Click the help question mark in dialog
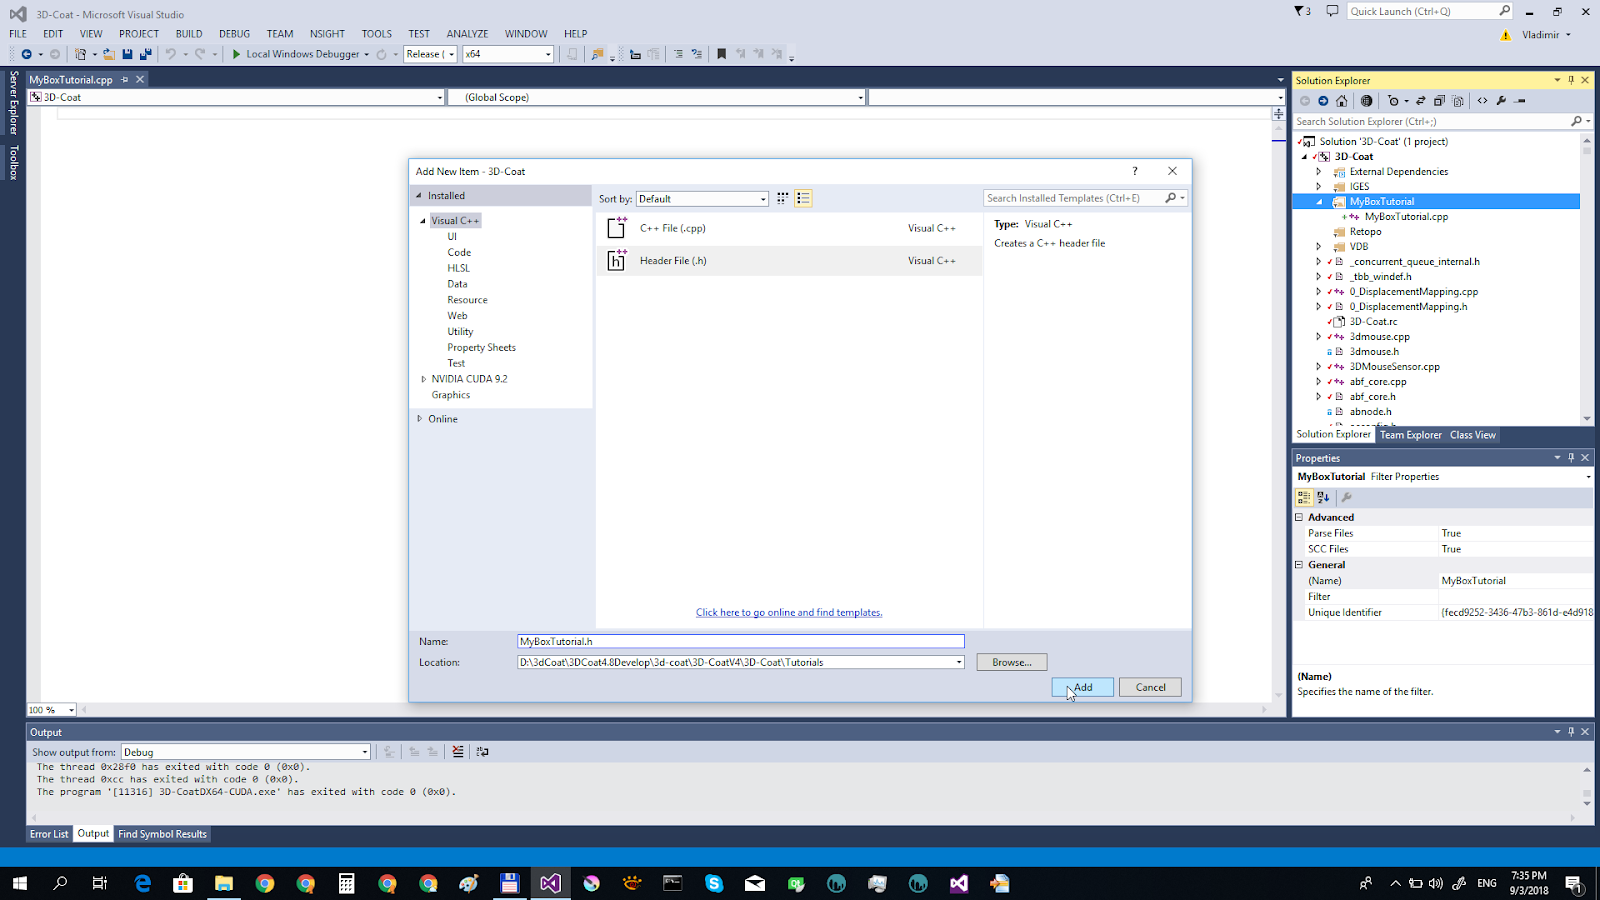The height and width of the screenshot is (900, 1600). tap(1135, 171)
